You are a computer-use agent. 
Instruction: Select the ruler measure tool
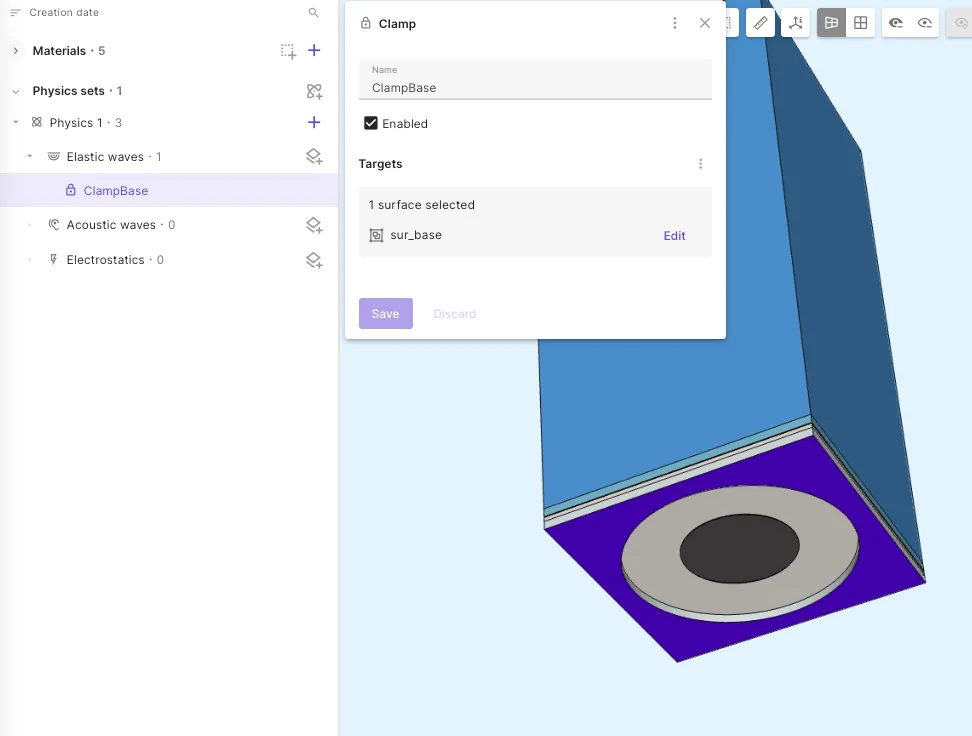coord(761,23)
